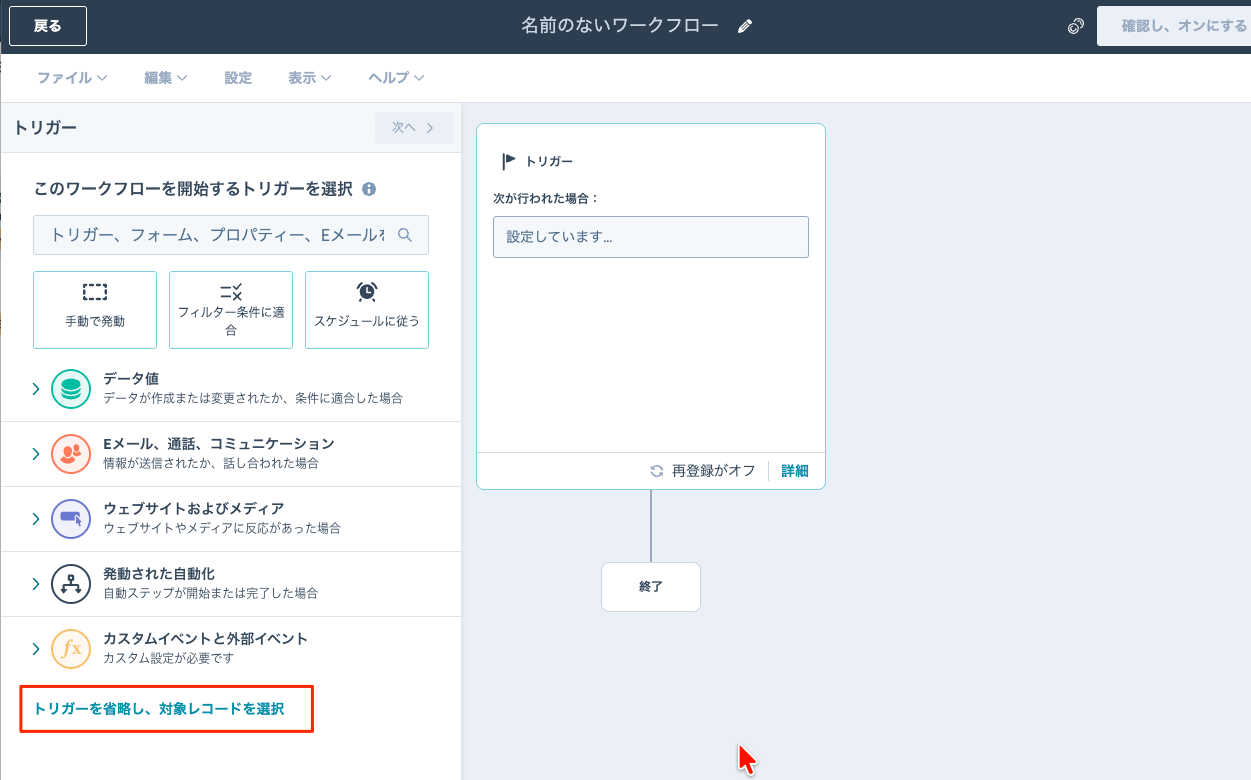Screen dimensions: 1251x780
Task: Click the 終了 node in canvas
Action: [x=651, y=587]
